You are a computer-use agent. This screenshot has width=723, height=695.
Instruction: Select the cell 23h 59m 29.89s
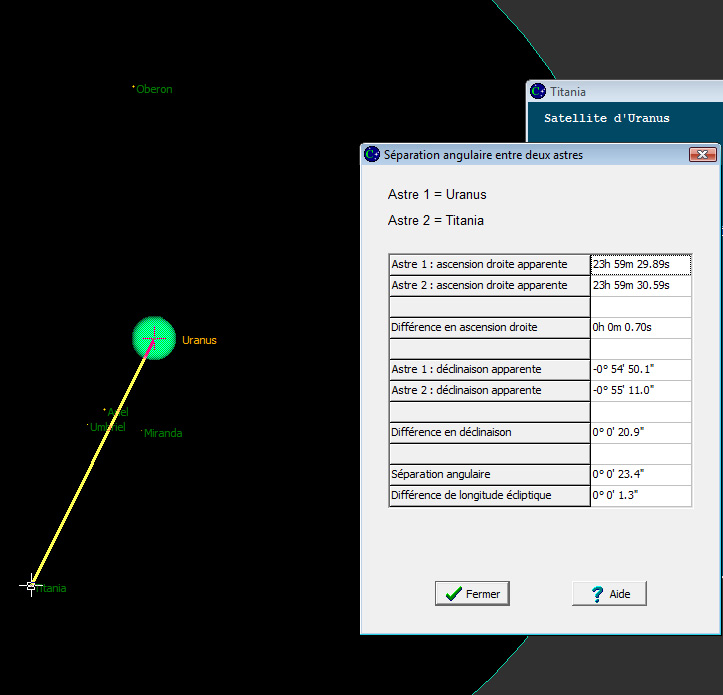point(641,264)
